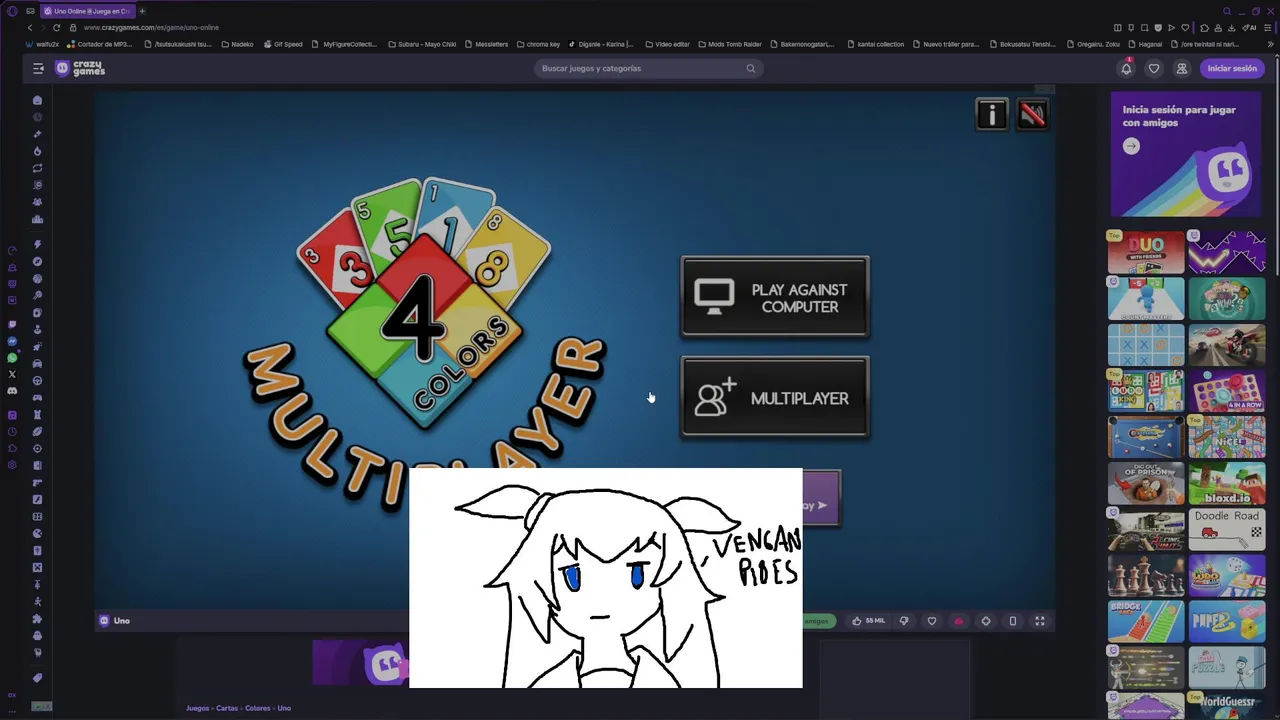The width and height of the screenshot is (1280, 720).
Task: Open the 'kantai collection' bookmark
Action: [x=875, y=44]
